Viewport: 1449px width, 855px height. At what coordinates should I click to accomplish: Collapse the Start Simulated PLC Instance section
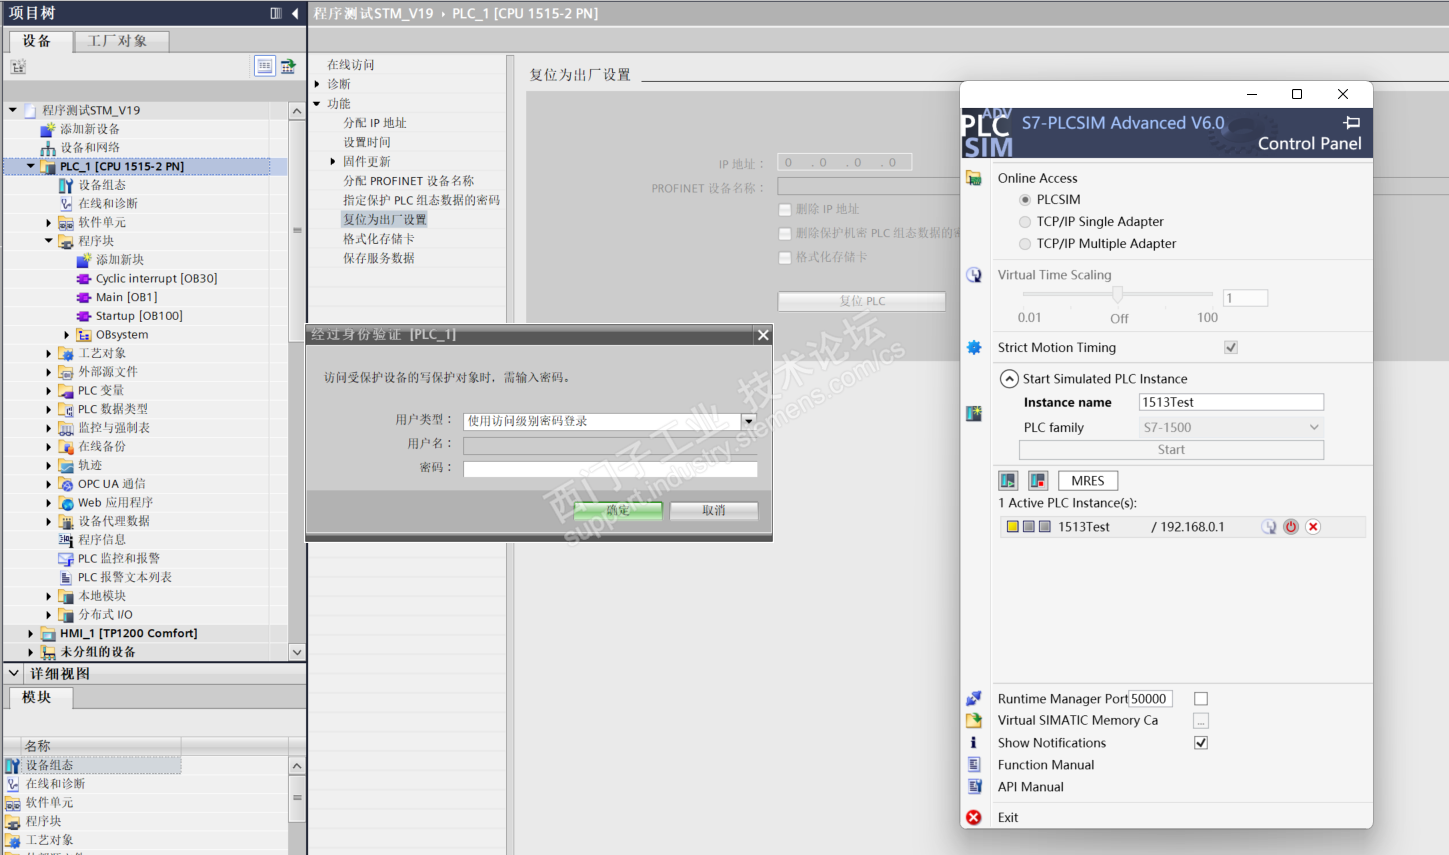pos(1009,379)
